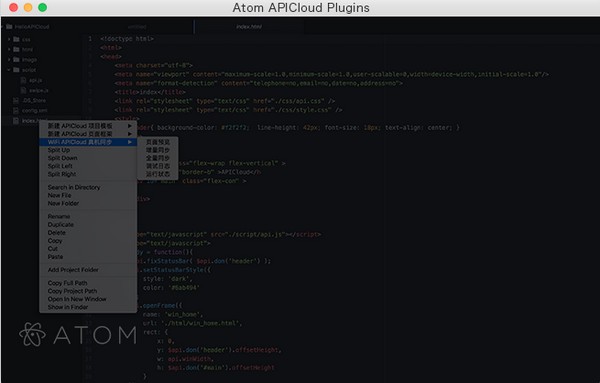
Task: Choose Split Right from context menu
Action: [x=88, y=174]
